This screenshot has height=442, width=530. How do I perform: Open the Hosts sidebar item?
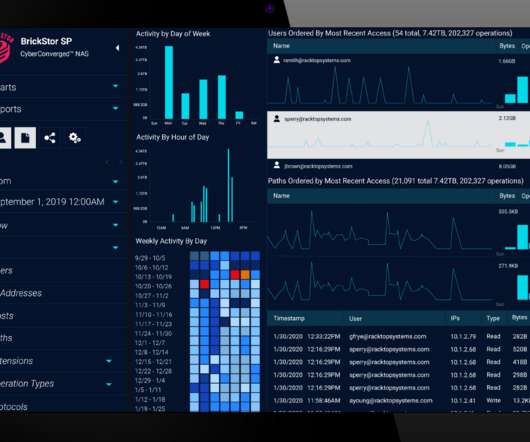(x=7, y=316)
